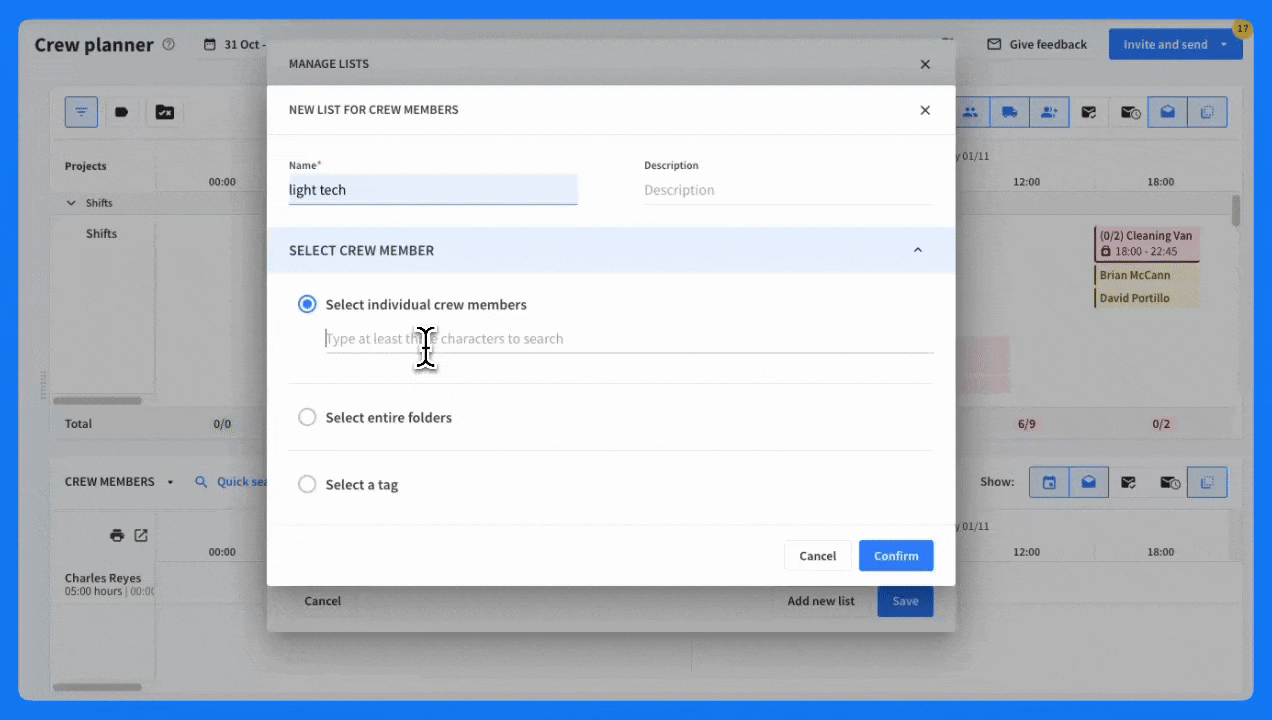Click the crew member search field
This screenshot has width=1272, height=720.
pyautogui.click(x=628, y=339)
